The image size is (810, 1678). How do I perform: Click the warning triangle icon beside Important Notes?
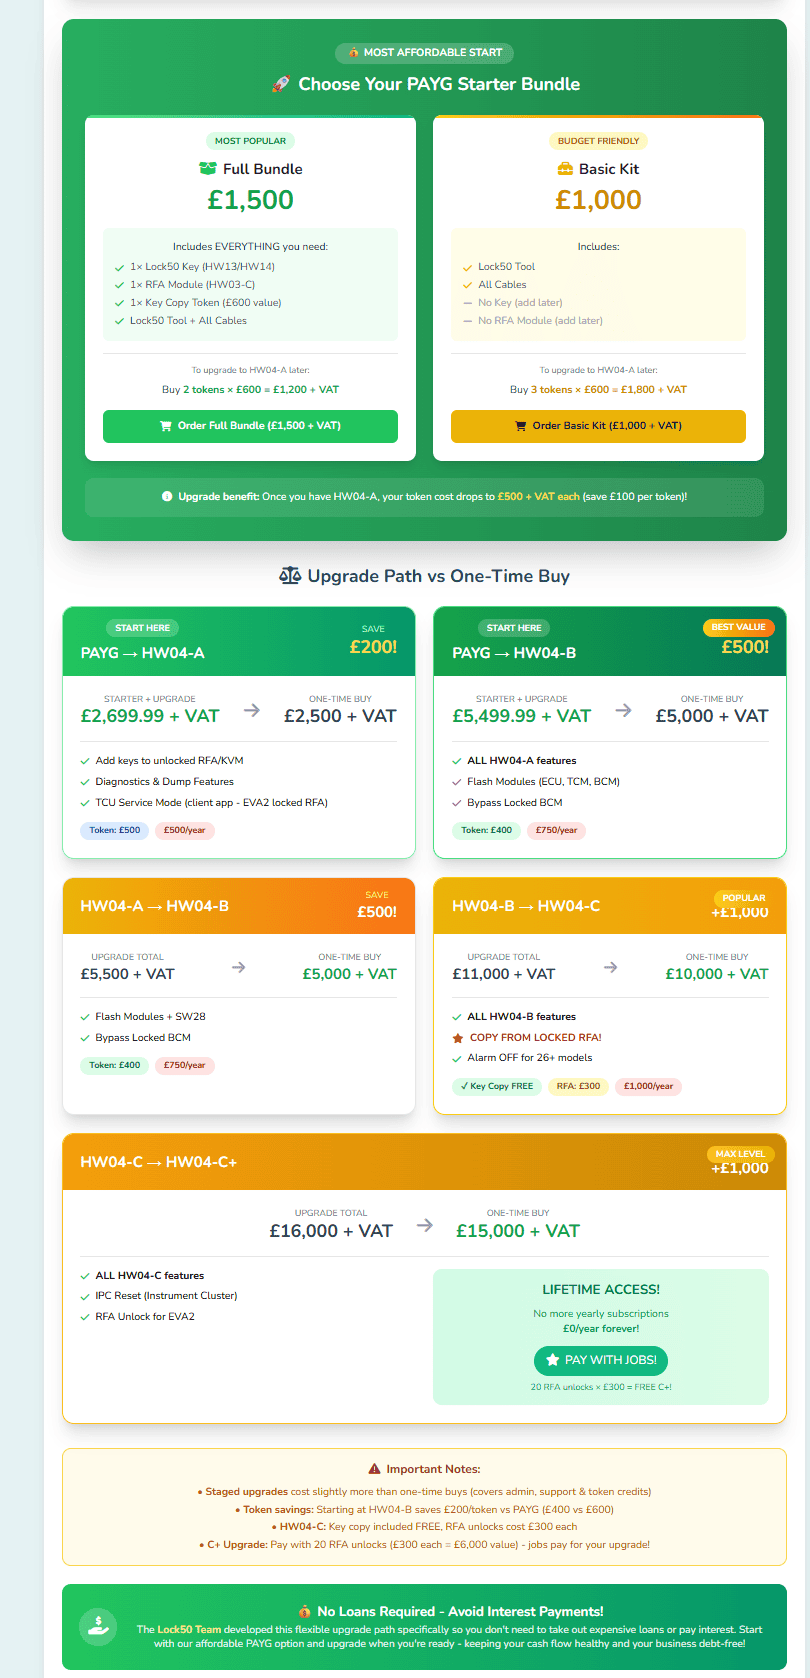click(374, 1469)
